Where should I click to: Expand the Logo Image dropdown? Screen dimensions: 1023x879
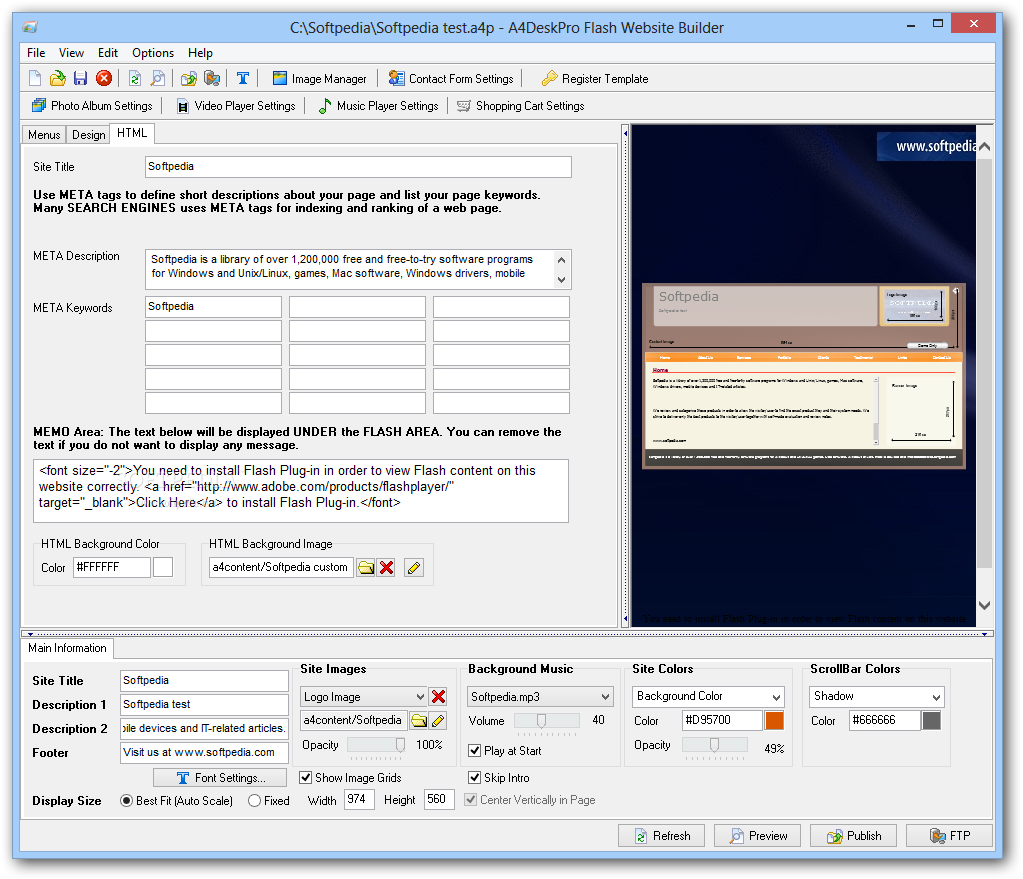click(420, 697)
